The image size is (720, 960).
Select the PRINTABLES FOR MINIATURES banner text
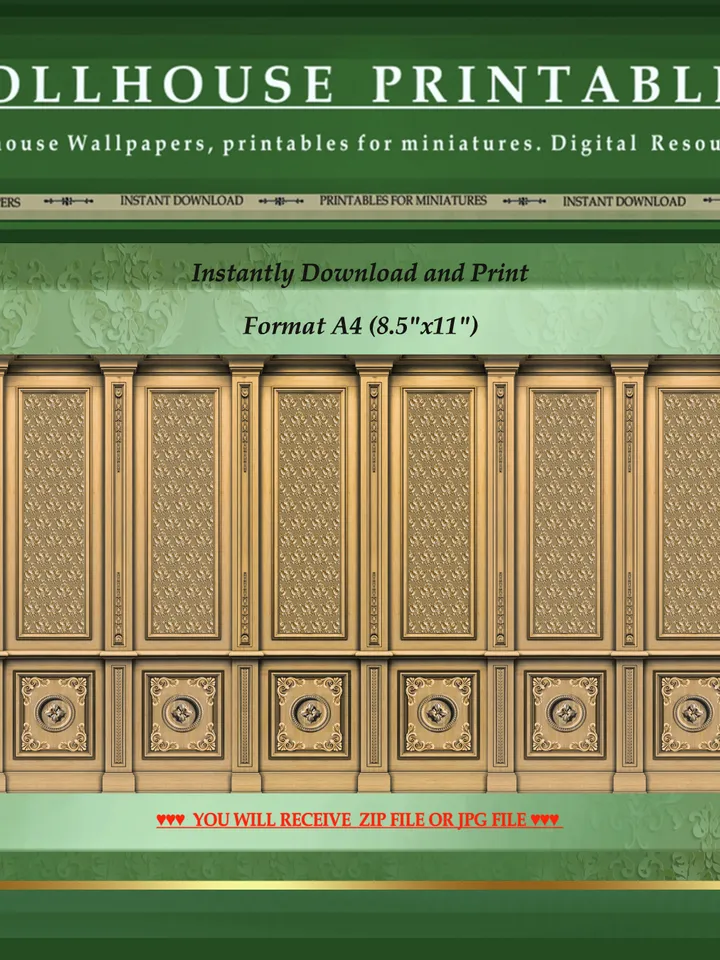[x=403, y=201]
